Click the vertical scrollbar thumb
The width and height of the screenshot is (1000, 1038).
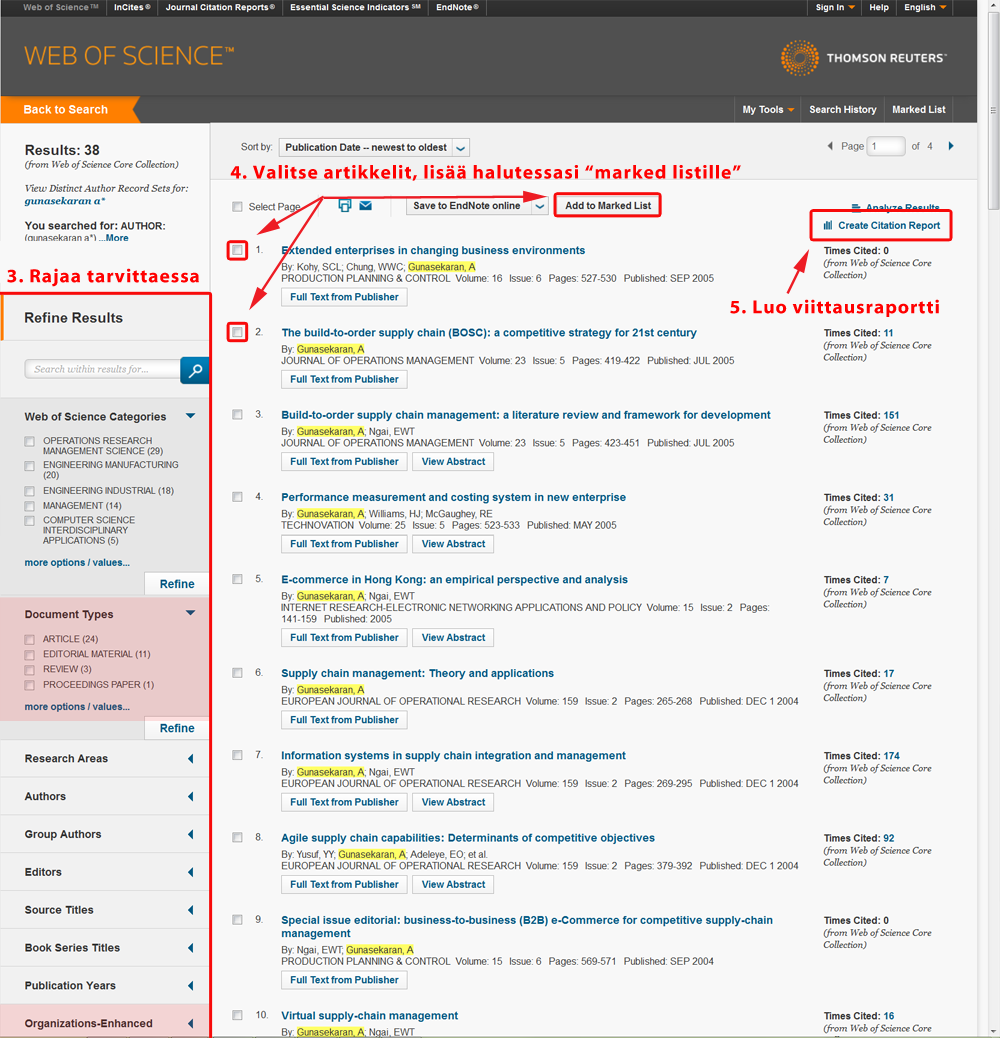[x=993, y=111]
